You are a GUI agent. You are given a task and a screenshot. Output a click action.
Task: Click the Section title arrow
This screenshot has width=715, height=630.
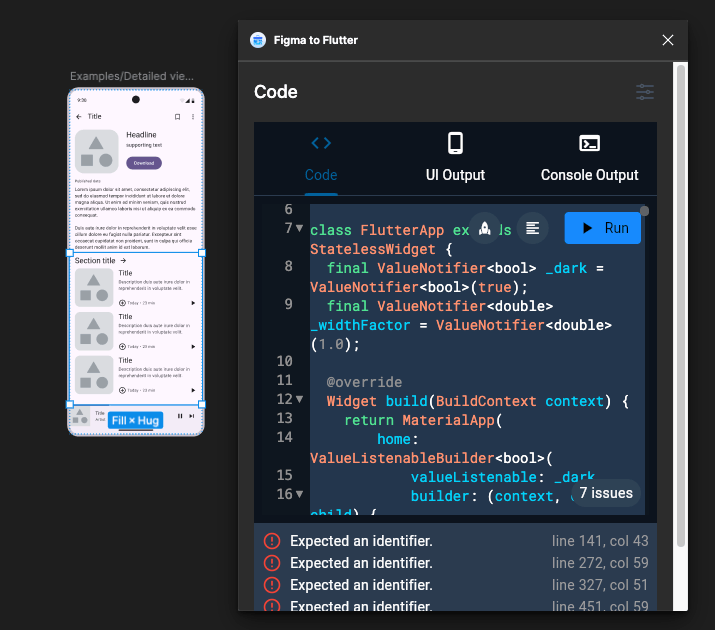click(123, 261)
